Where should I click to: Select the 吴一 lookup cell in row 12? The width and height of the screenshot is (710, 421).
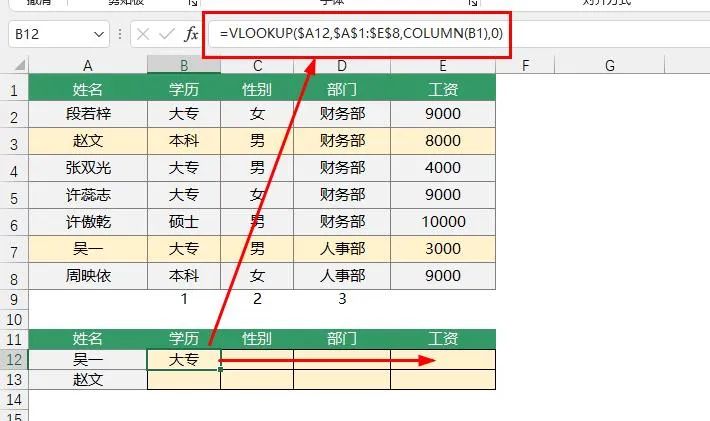pos(88,360)
